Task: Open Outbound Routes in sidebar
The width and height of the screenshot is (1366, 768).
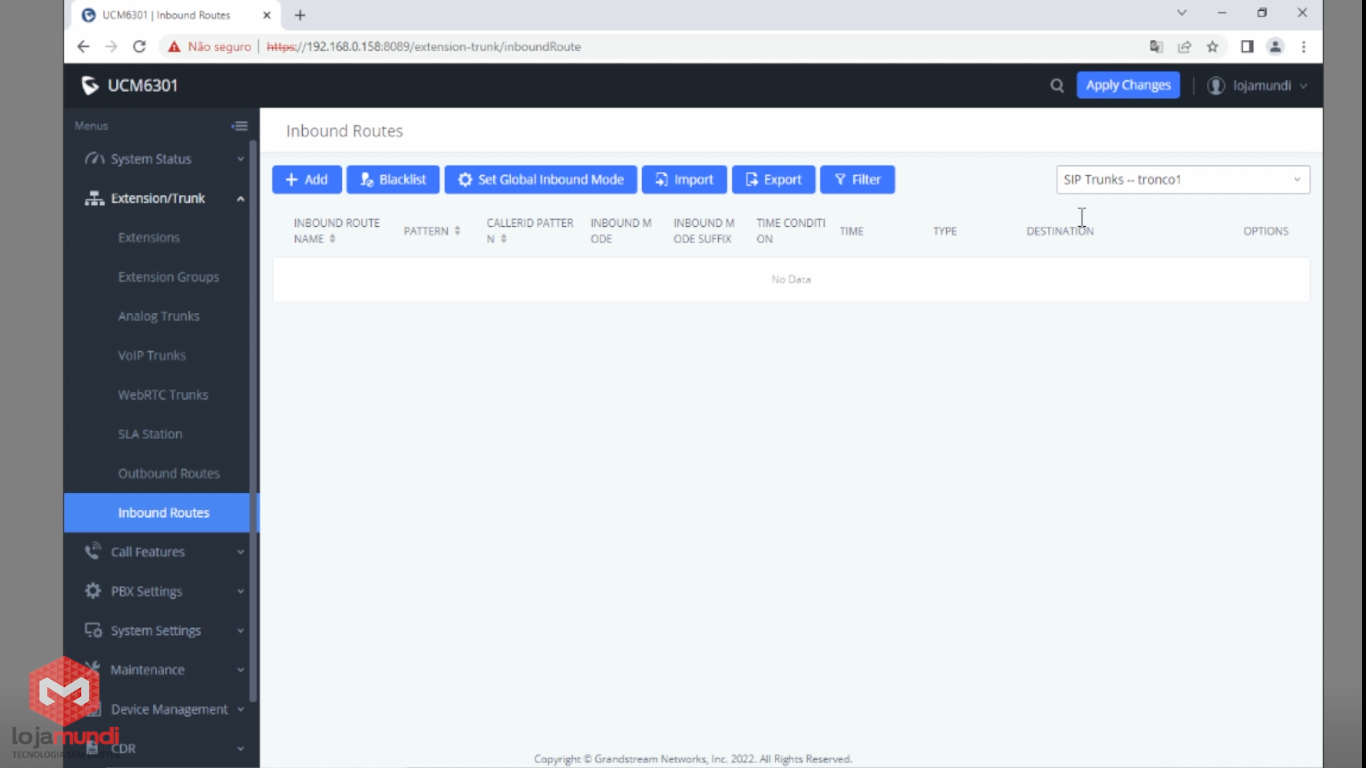Action: tap(168, 473)
